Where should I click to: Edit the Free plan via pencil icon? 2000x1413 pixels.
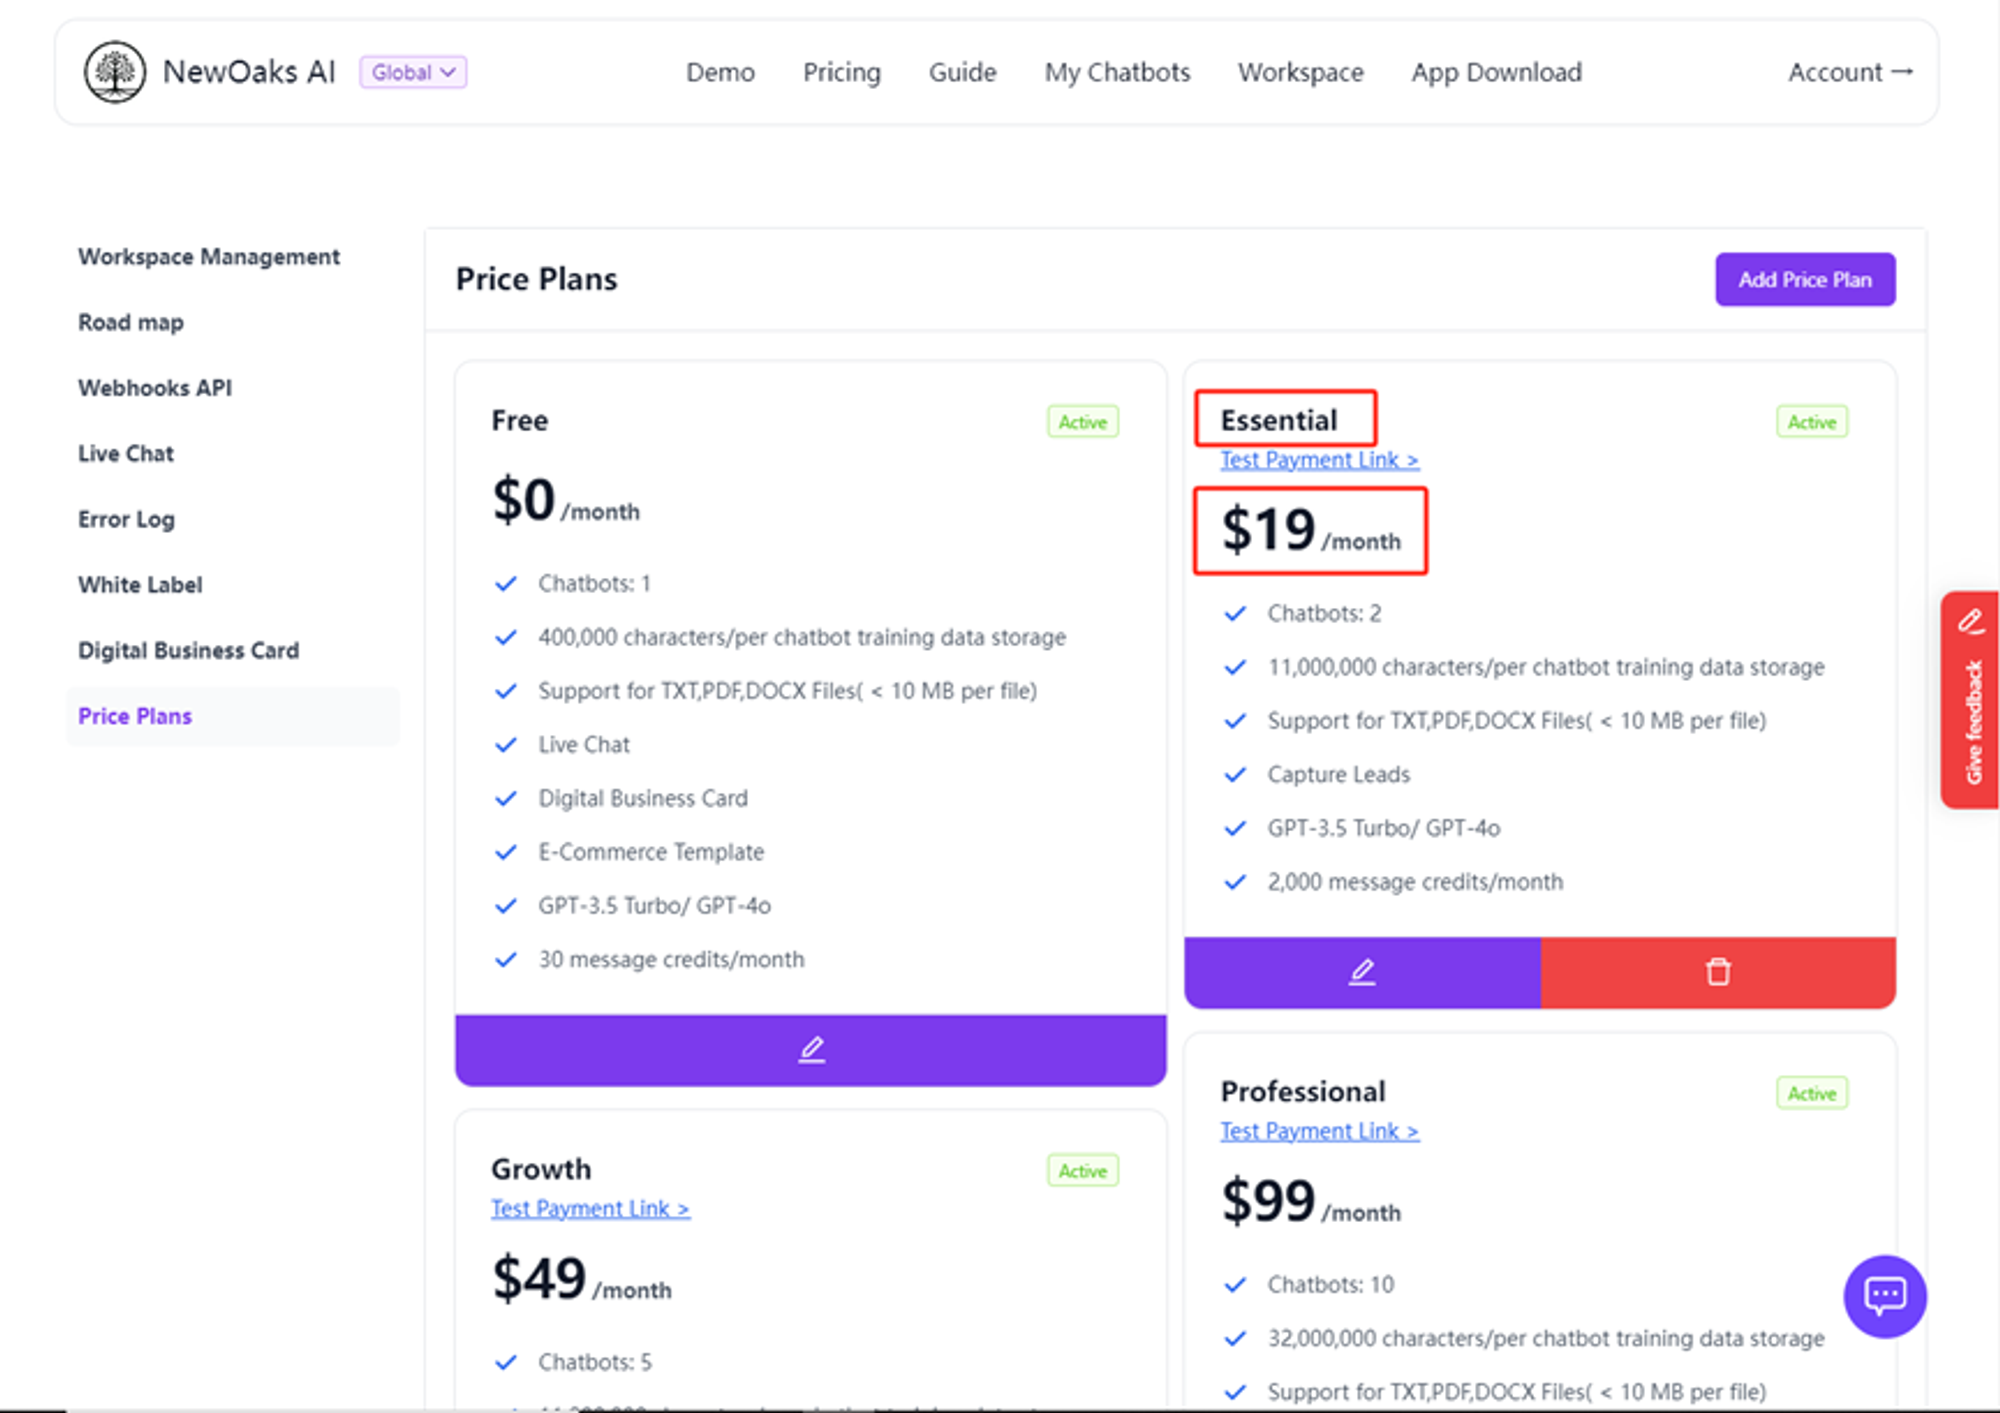pos(811,1049)
